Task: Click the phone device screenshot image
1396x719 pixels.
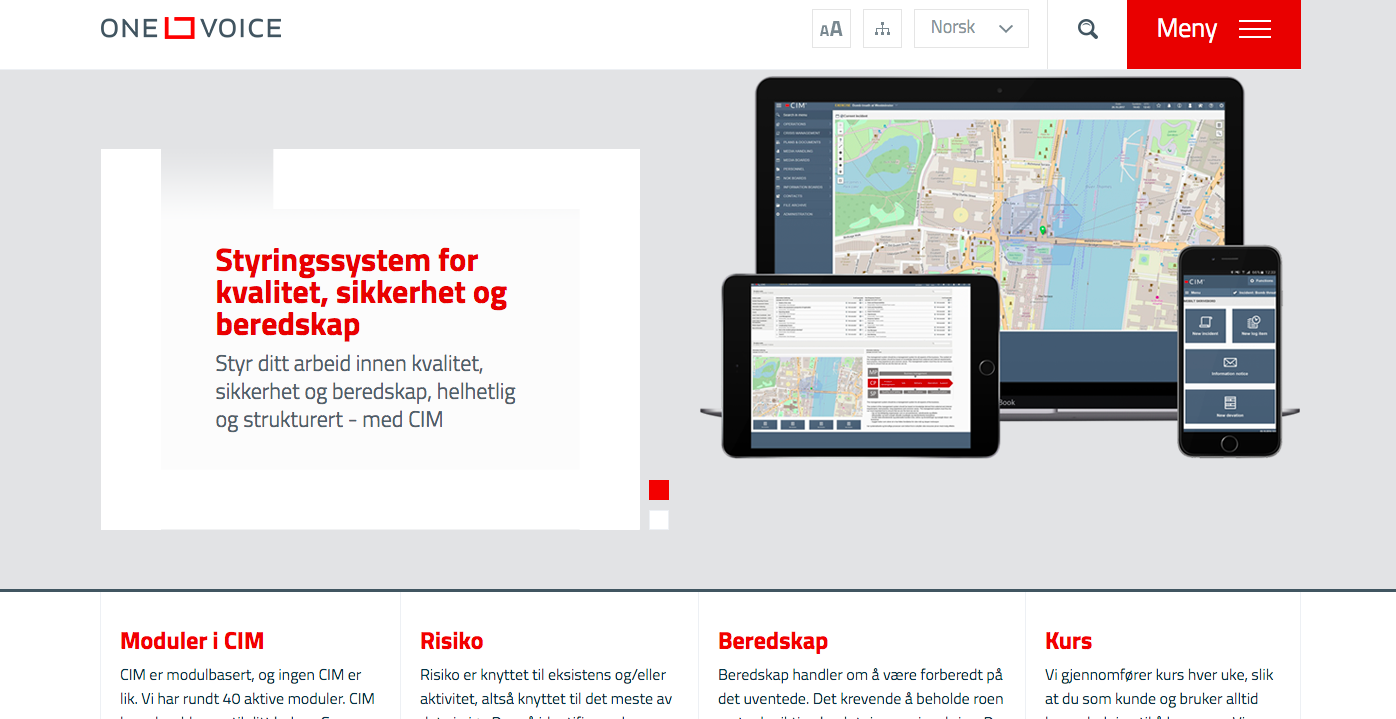Action: (1229, 351)
